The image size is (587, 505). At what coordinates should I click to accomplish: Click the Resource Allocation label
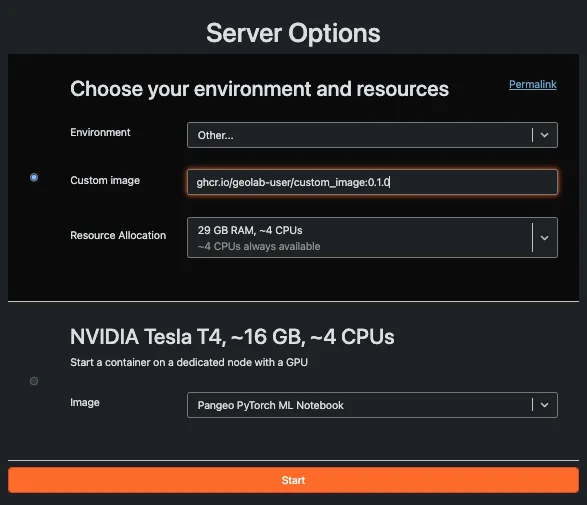click(x=118, y=235)
